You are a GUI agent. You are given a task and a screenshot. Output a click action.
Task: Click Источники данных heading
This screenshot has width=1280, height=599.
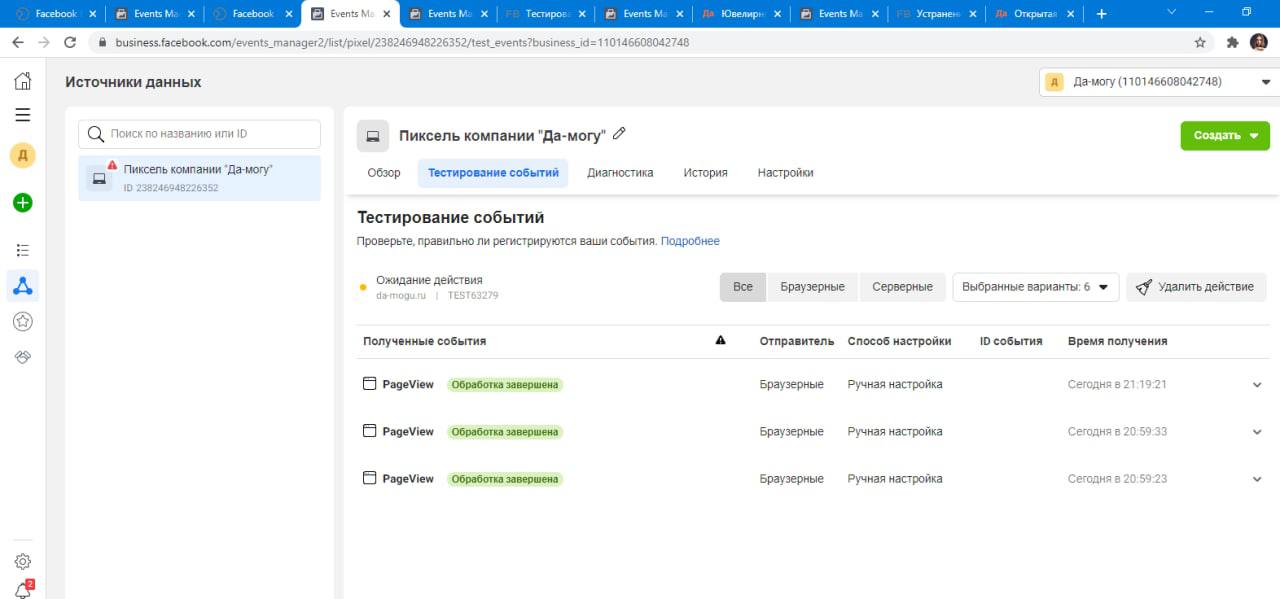[x=133, y=82]
